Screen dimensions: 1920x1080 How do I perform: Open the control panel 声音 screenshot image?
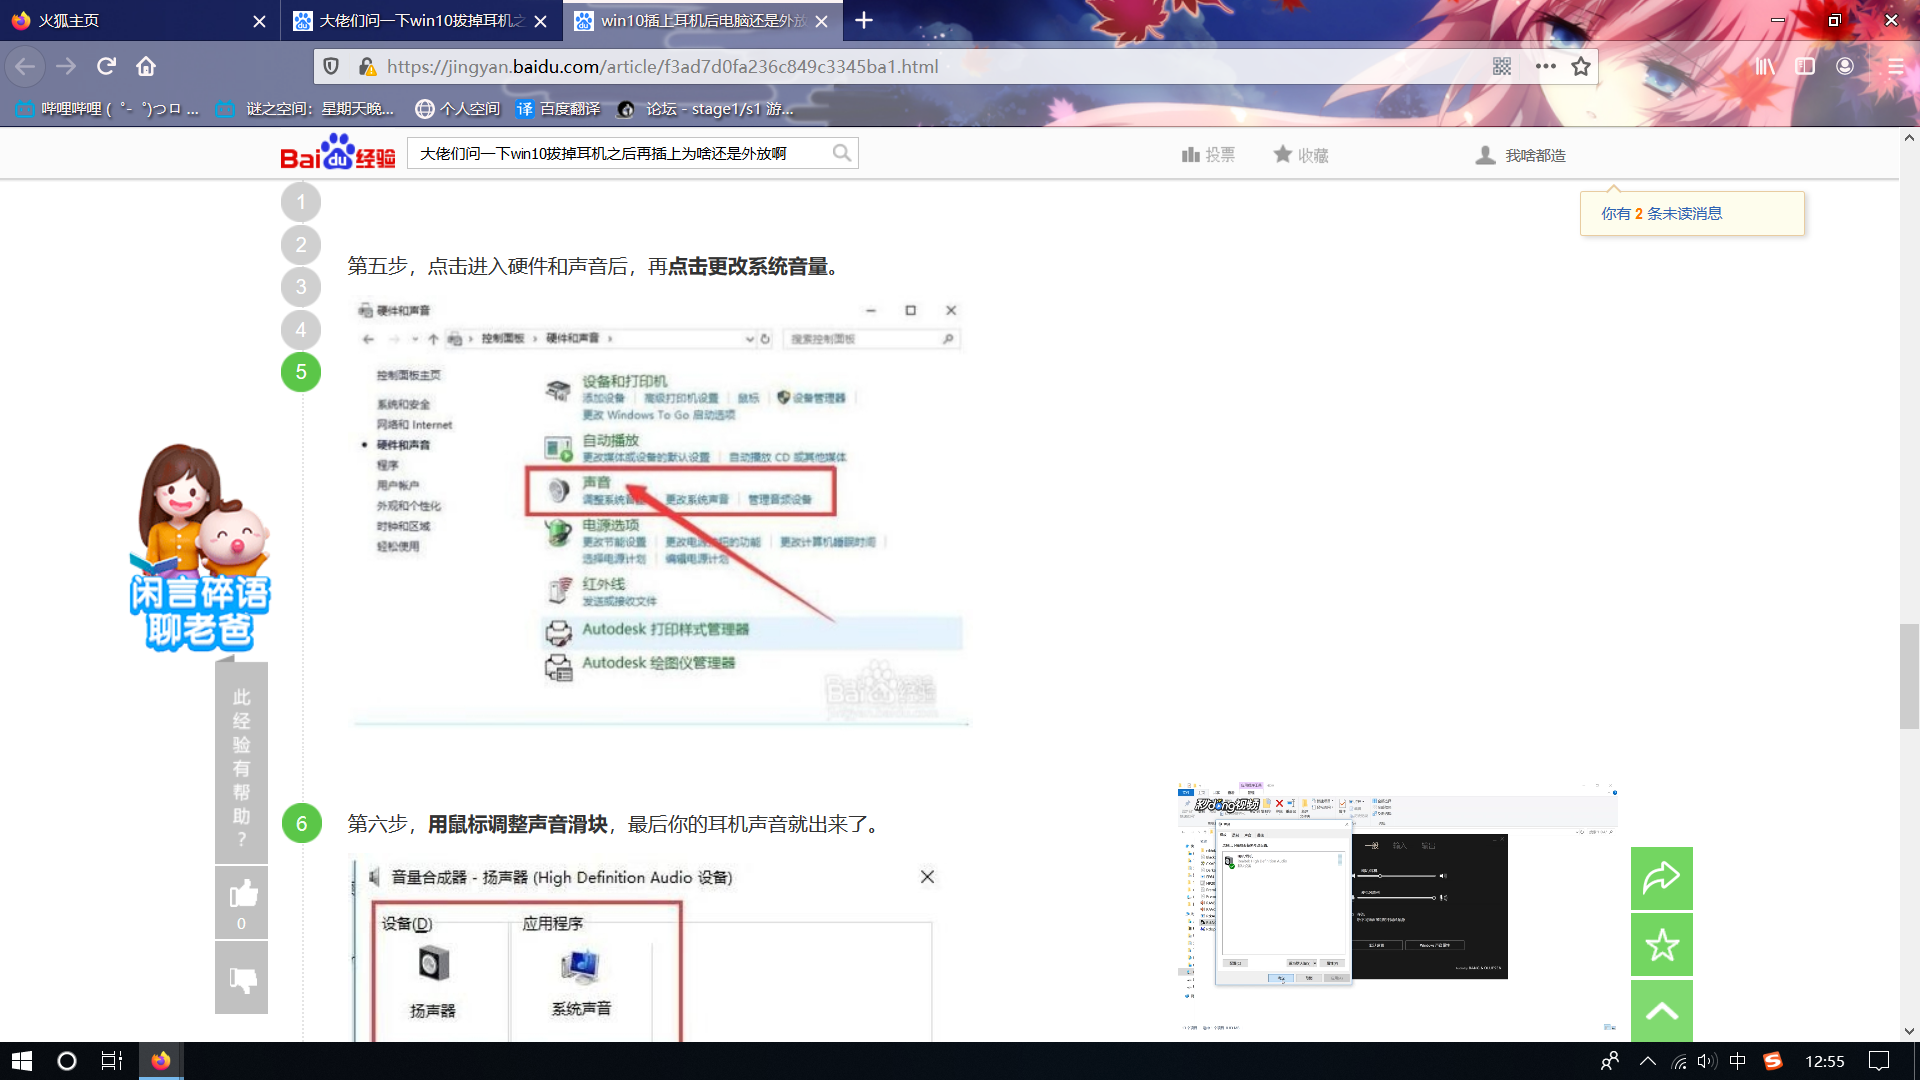tap(660, 511)
